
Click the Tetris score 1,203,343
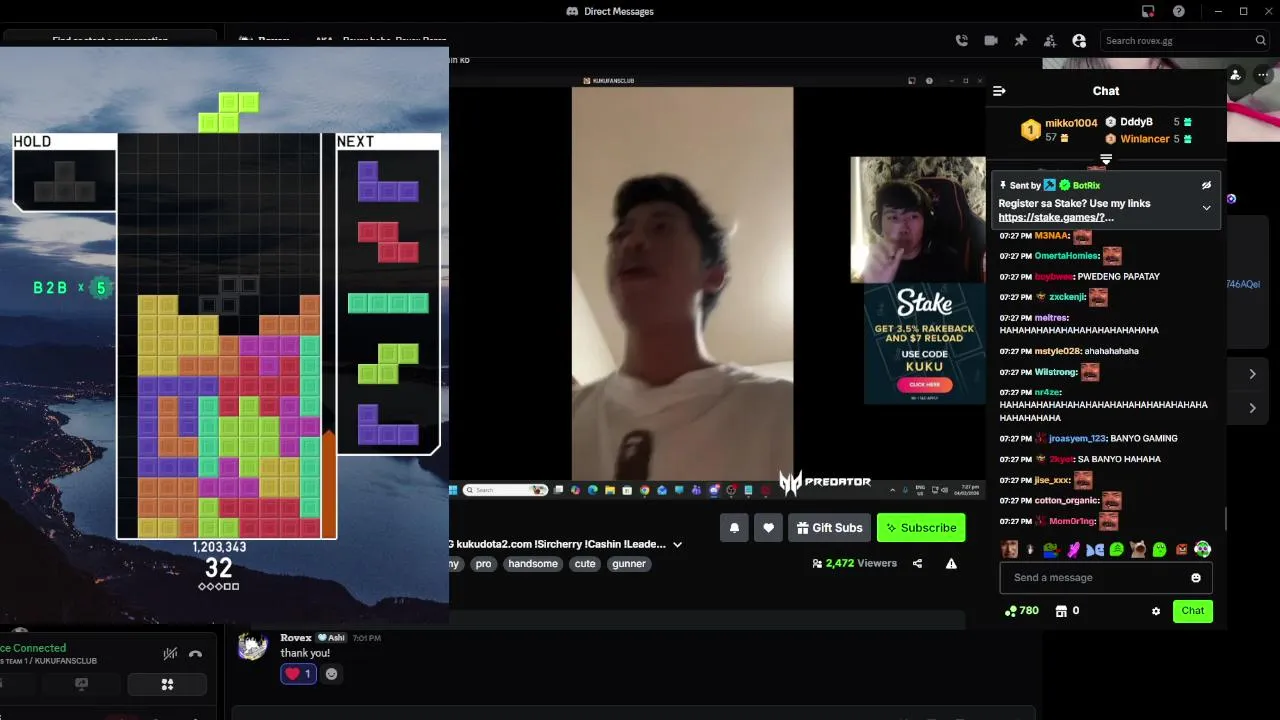pos(219,547)
